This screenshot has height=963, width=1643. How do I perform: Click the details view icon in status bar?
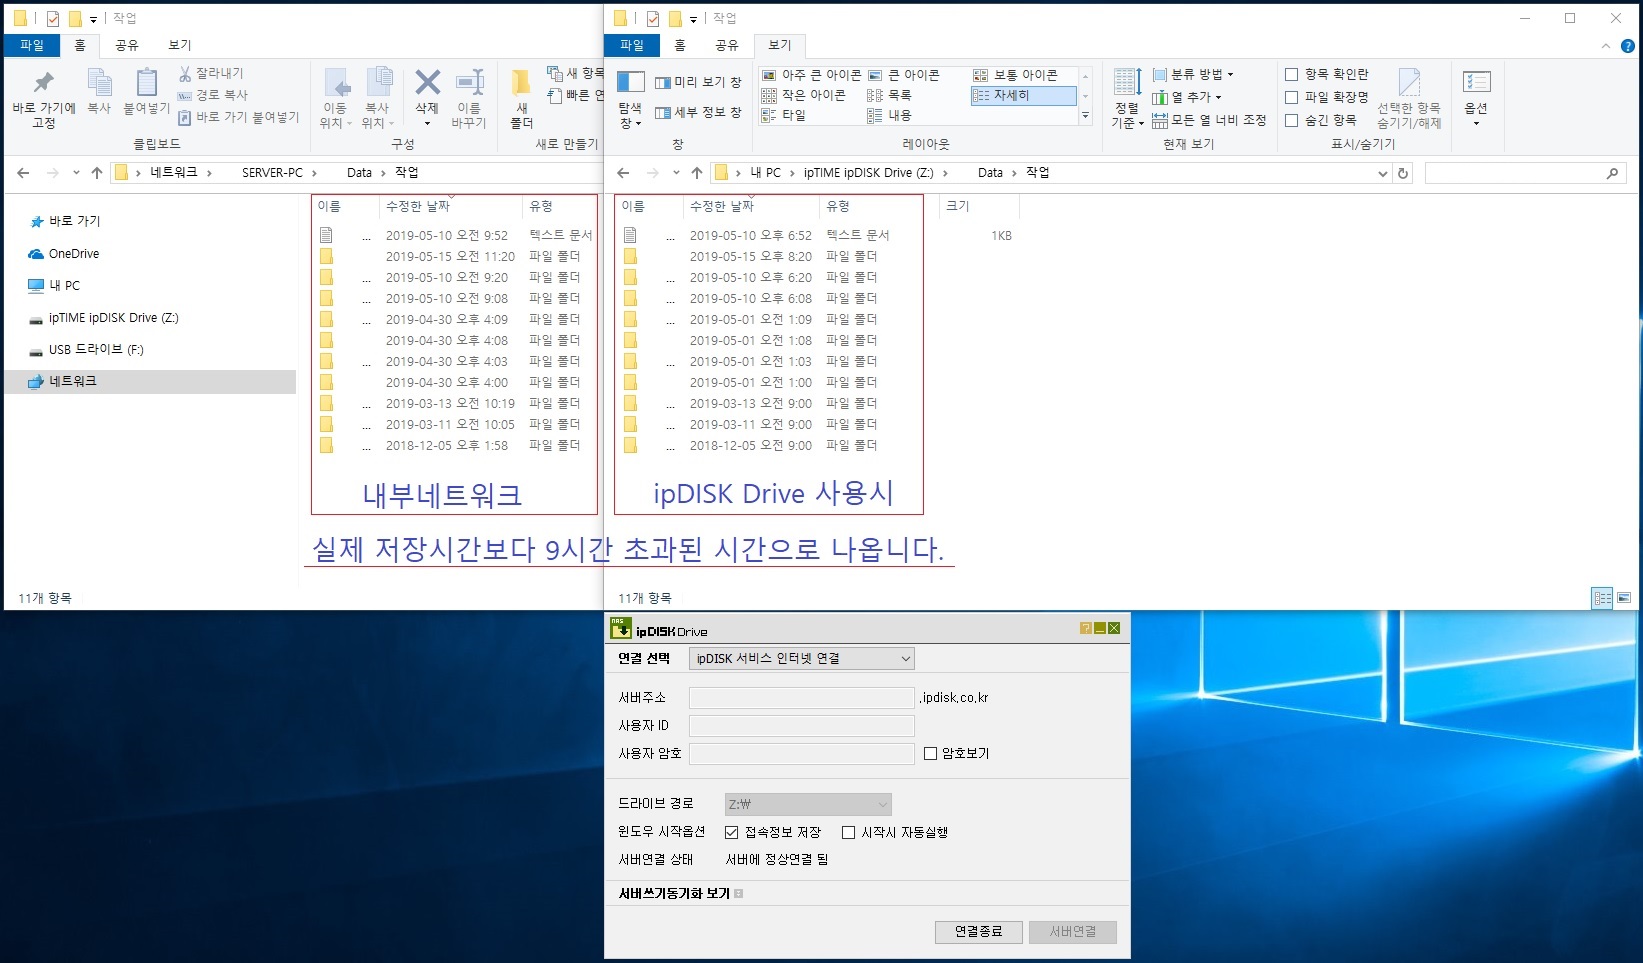pyautogui.click(x=1602, y=598)
